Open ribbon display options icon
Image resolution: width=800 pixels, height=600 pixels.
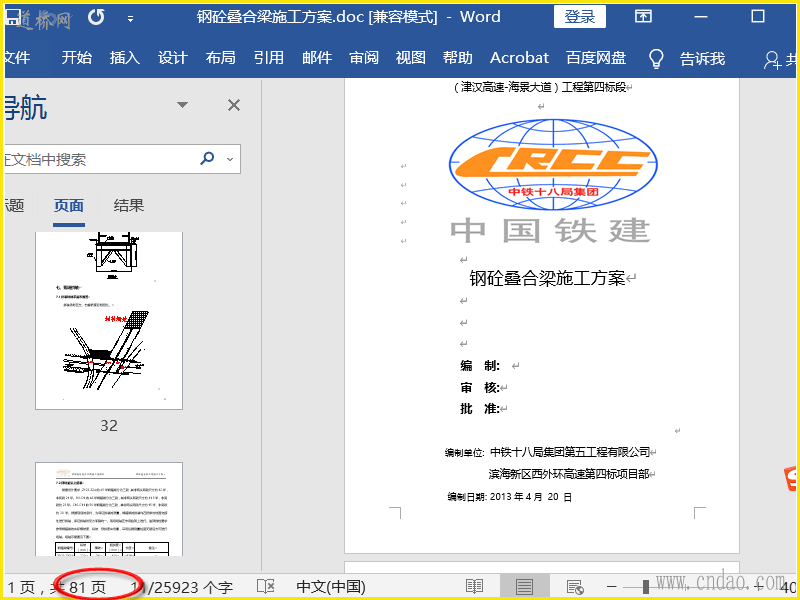[643, 16]
